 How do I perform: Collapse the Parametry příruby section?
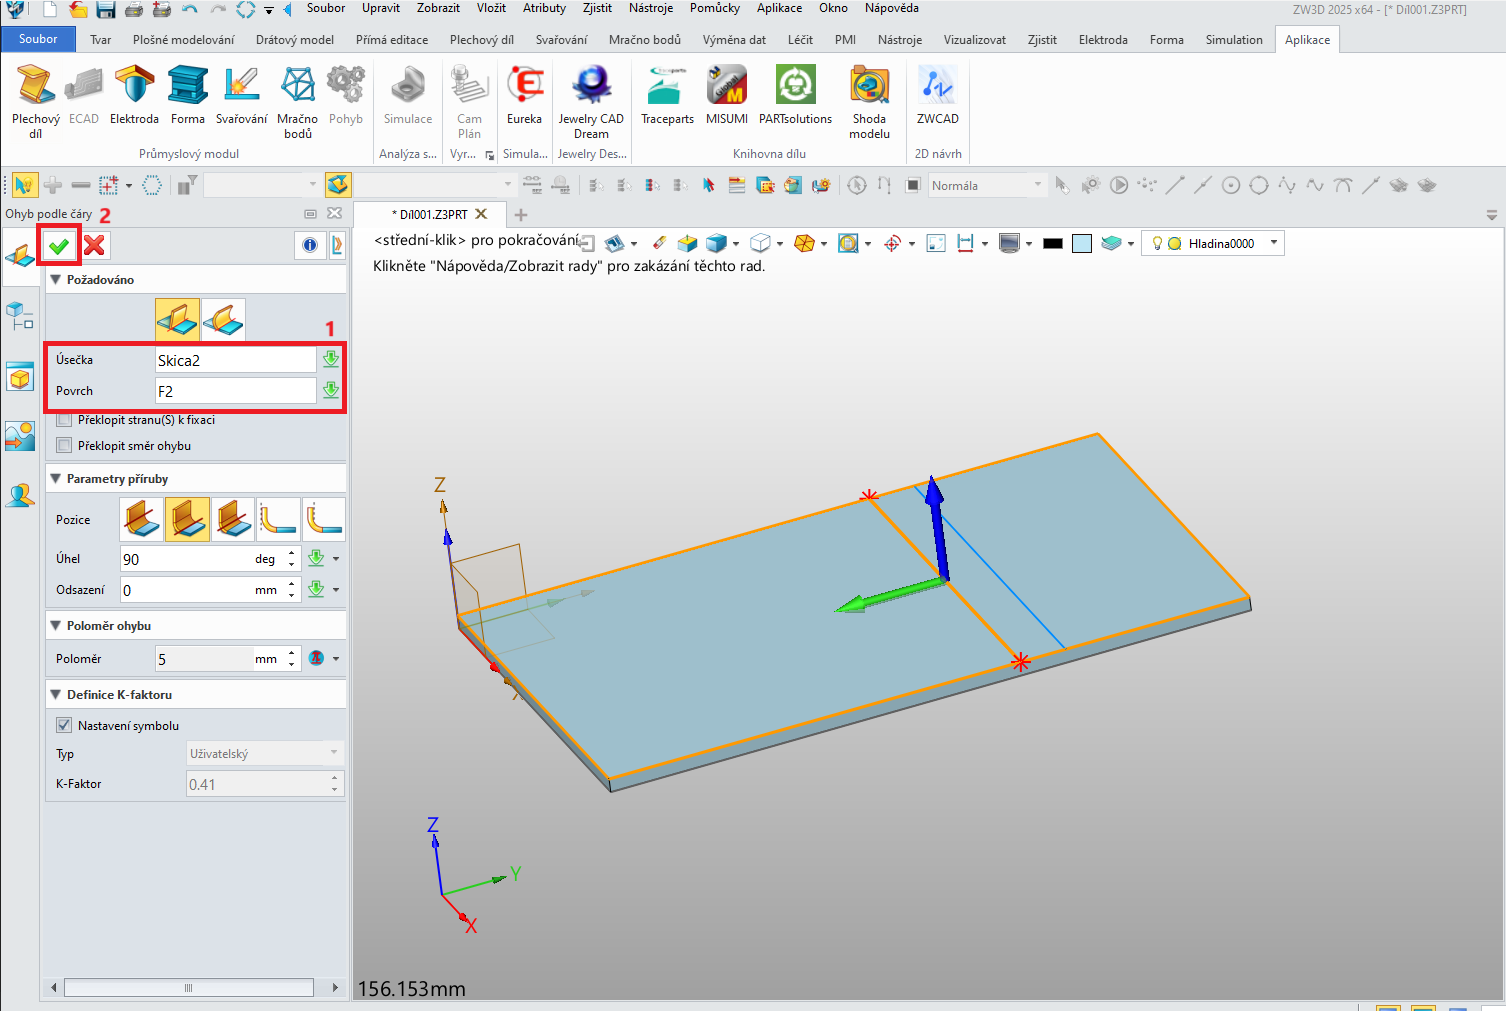(56, 479)
